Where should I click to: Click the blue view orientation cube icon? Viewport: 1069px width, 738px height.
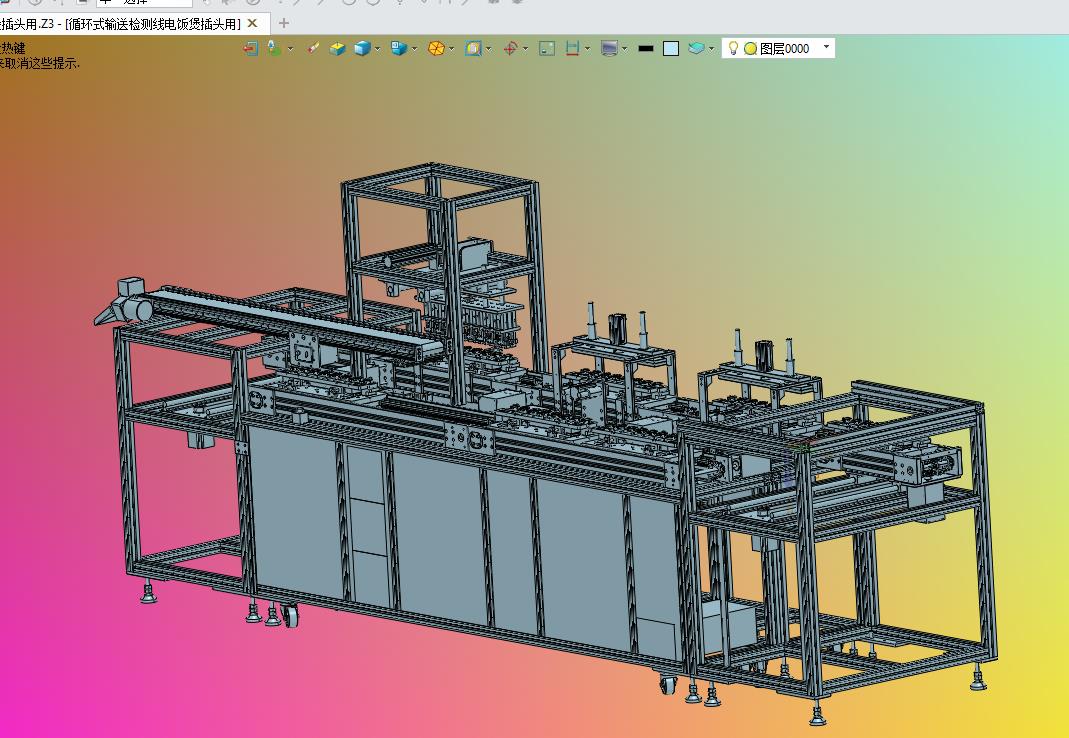(x=399, y=48)
